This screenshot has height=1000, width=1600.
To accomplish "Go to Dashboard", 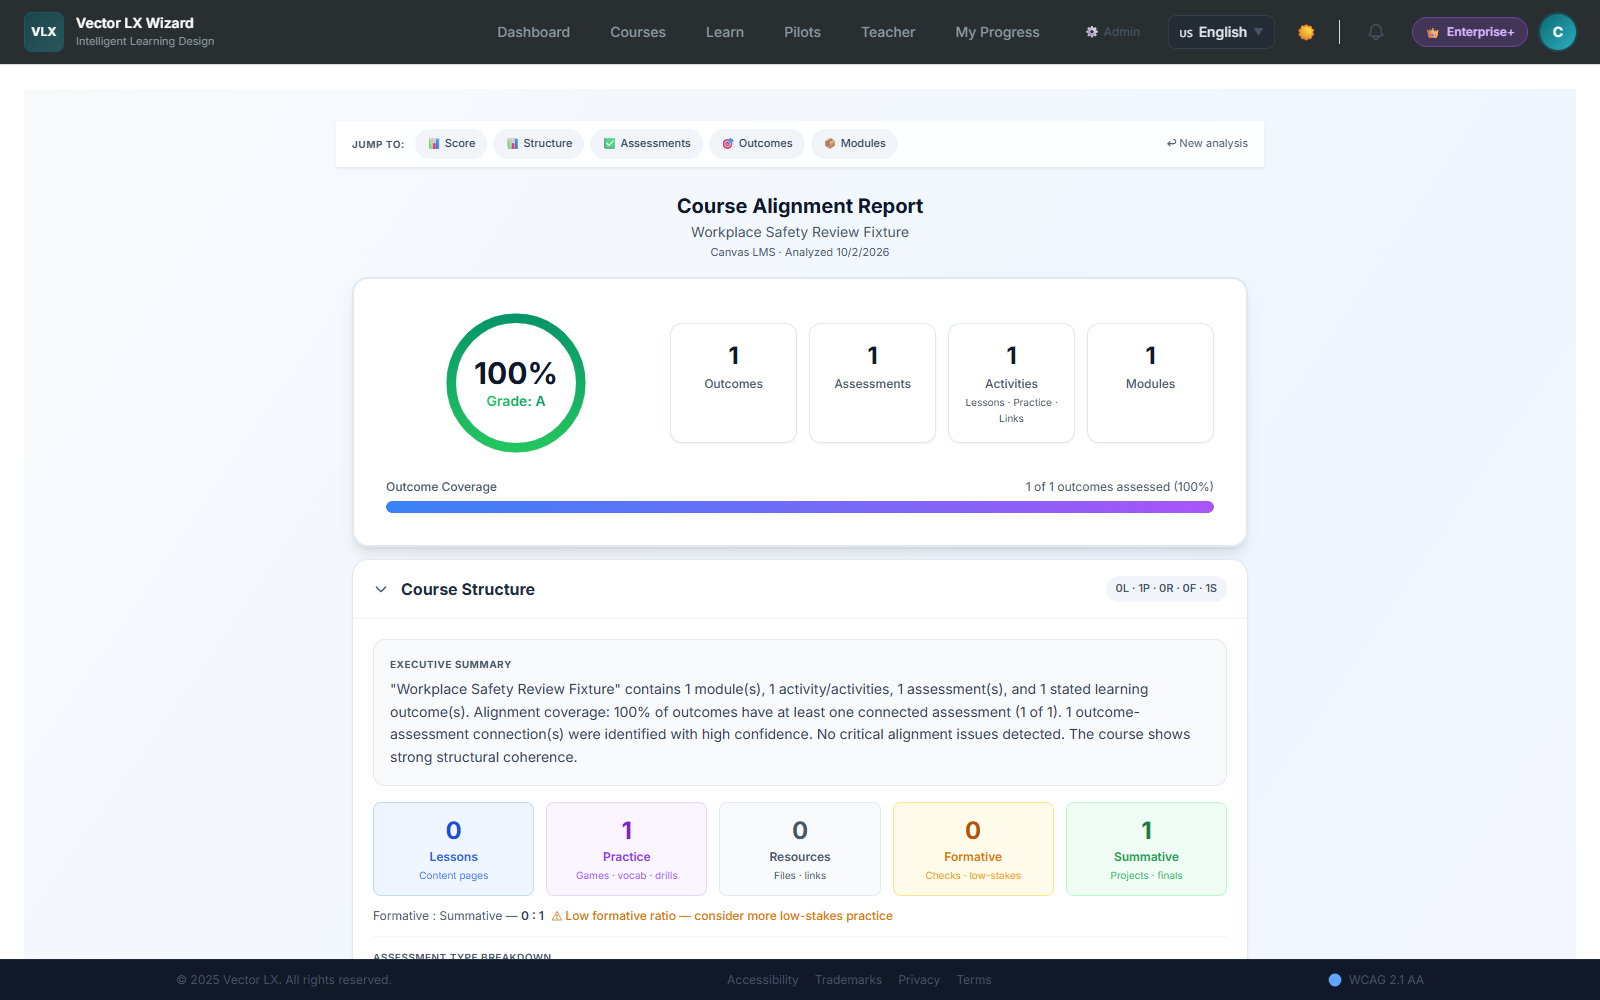I will click(534, 32).
